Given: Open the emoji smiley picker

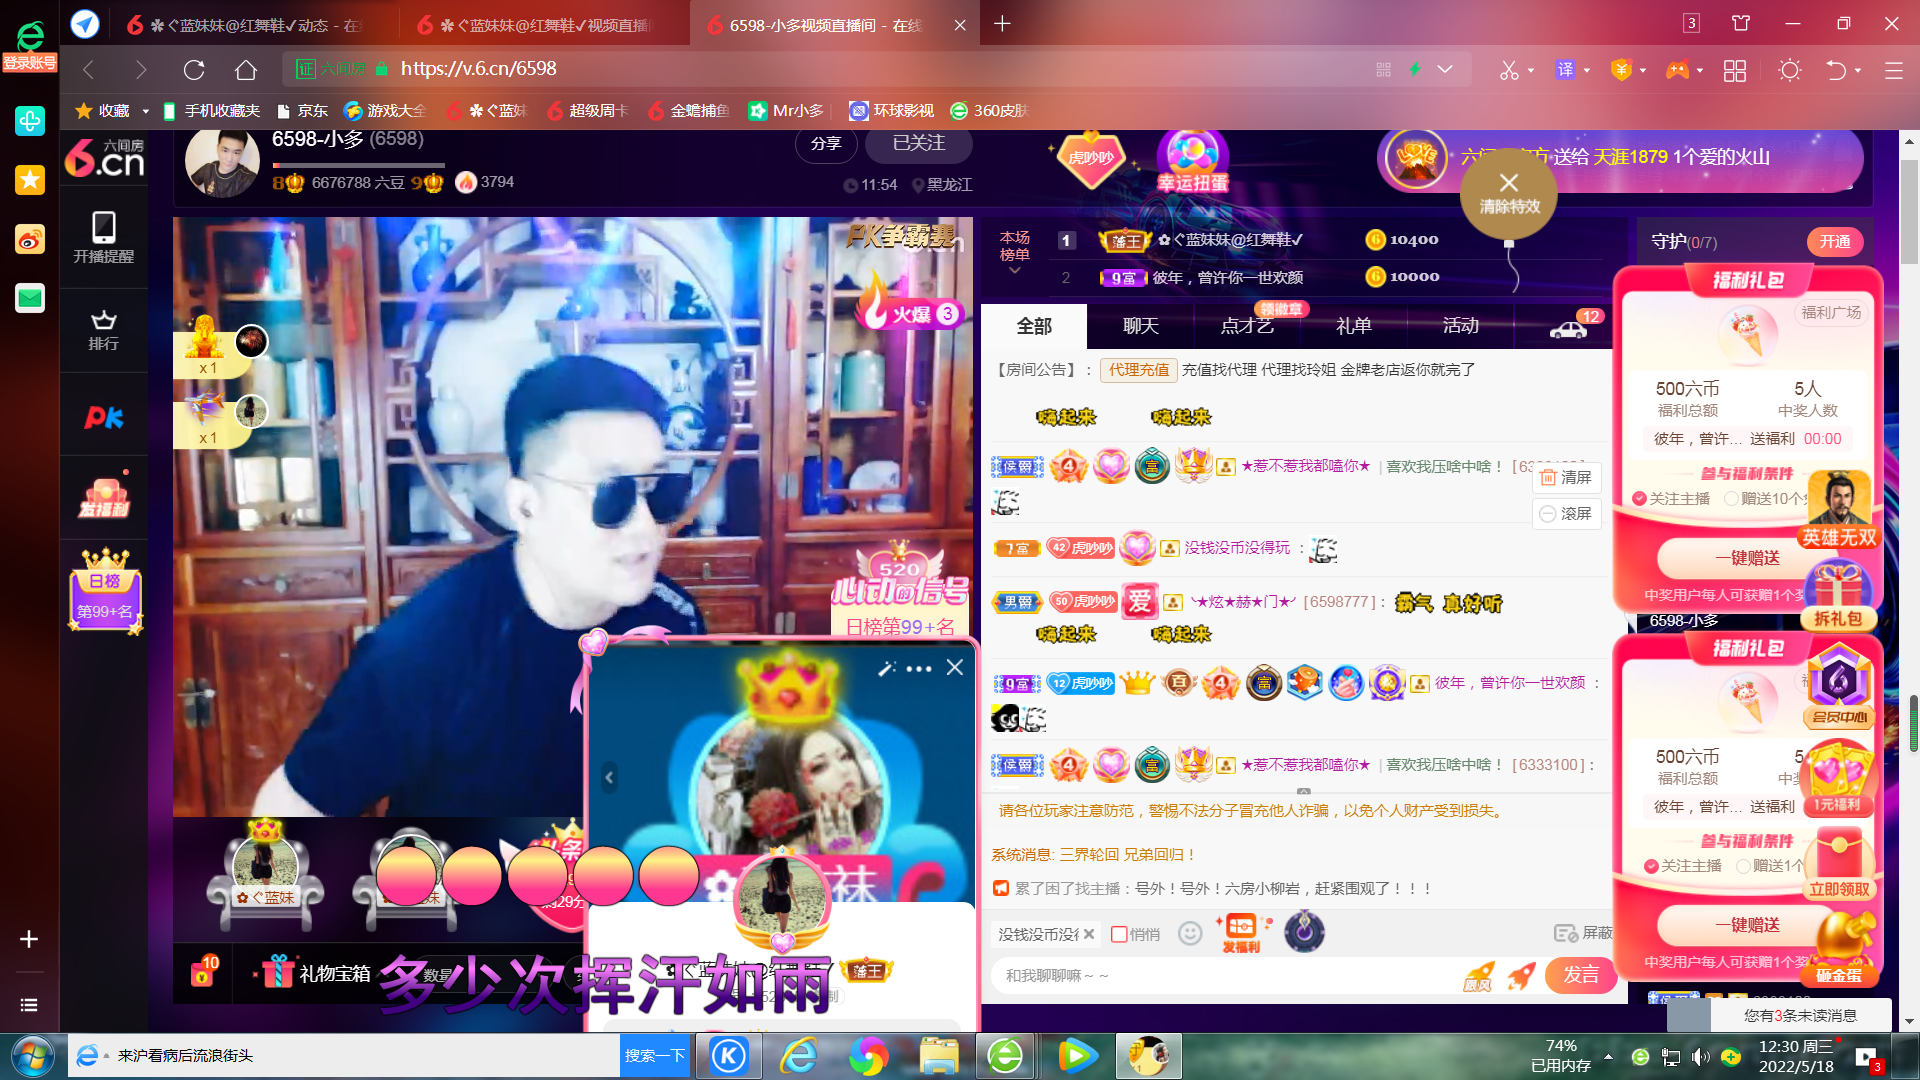Looking at the screenshot, I should (x=1189, y=933).
